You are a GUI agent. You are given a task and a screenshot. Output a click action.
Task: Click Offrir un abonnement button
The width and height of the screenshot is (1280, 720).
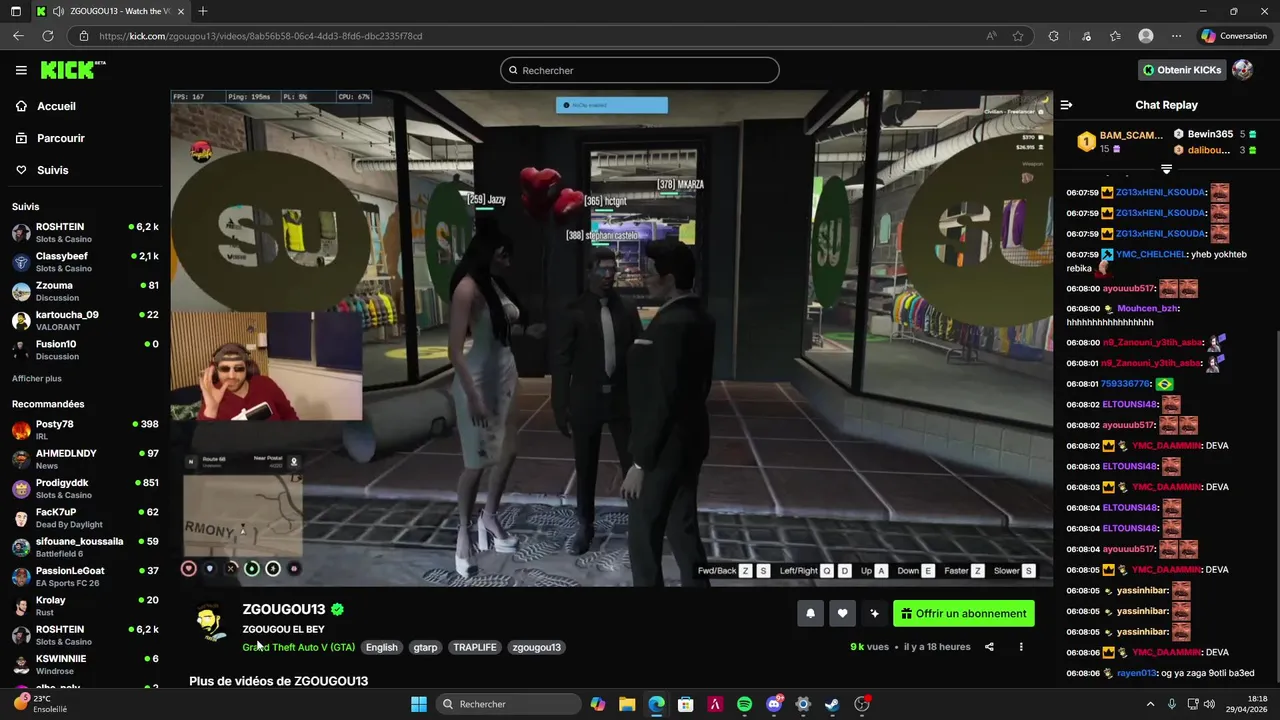click(x=964, y=614)
